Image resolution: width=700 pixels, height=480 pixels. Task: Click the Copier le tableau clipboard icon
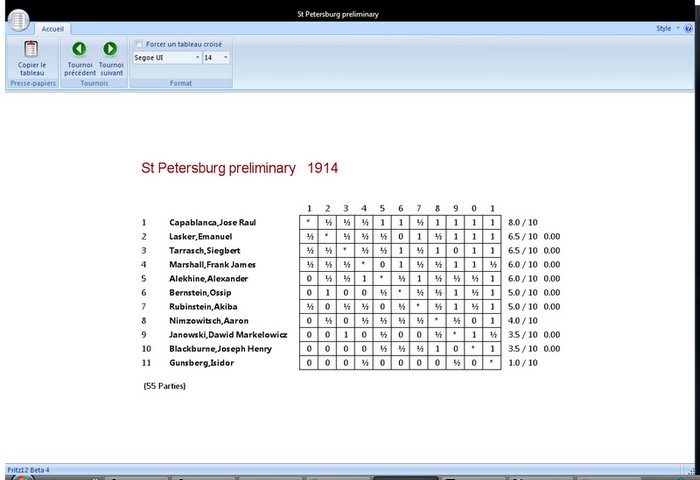(31, 49)
